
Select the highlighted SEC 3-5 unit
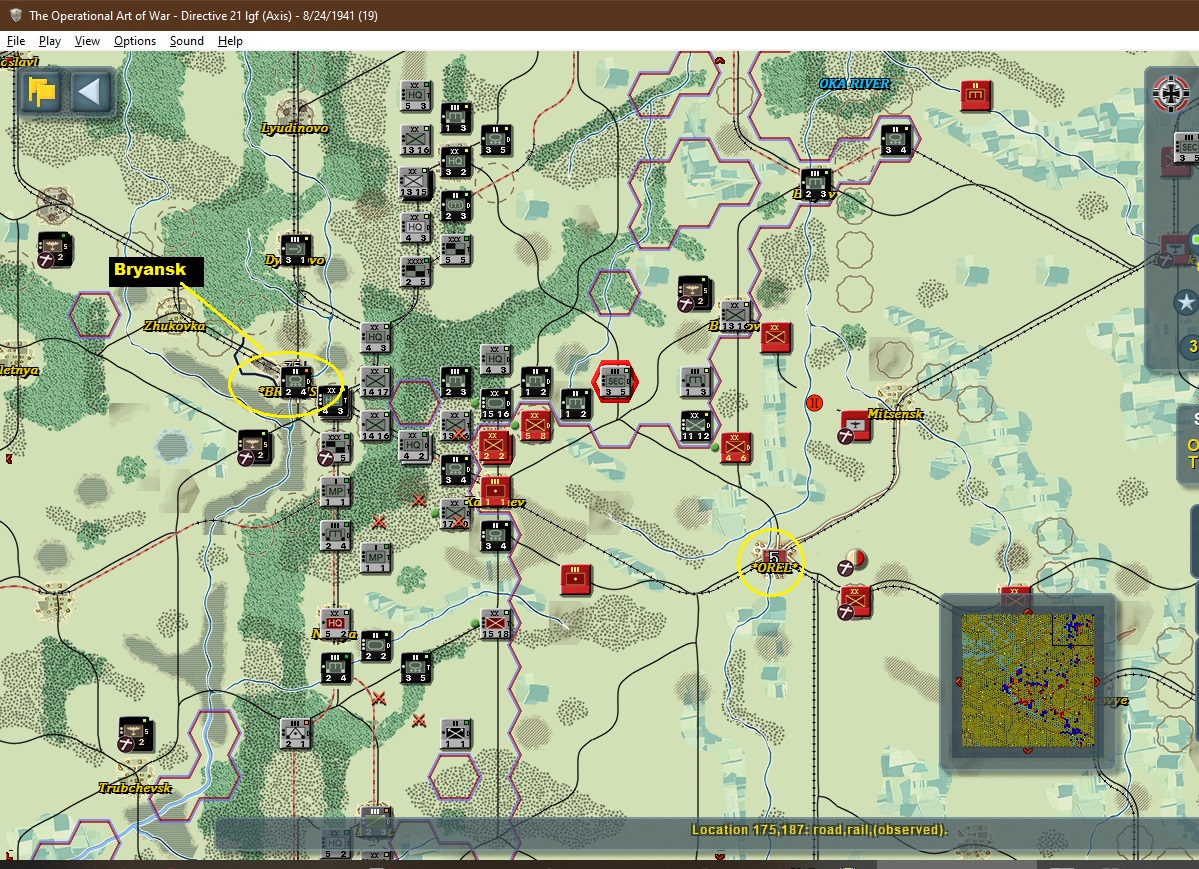tap(615, 382)
